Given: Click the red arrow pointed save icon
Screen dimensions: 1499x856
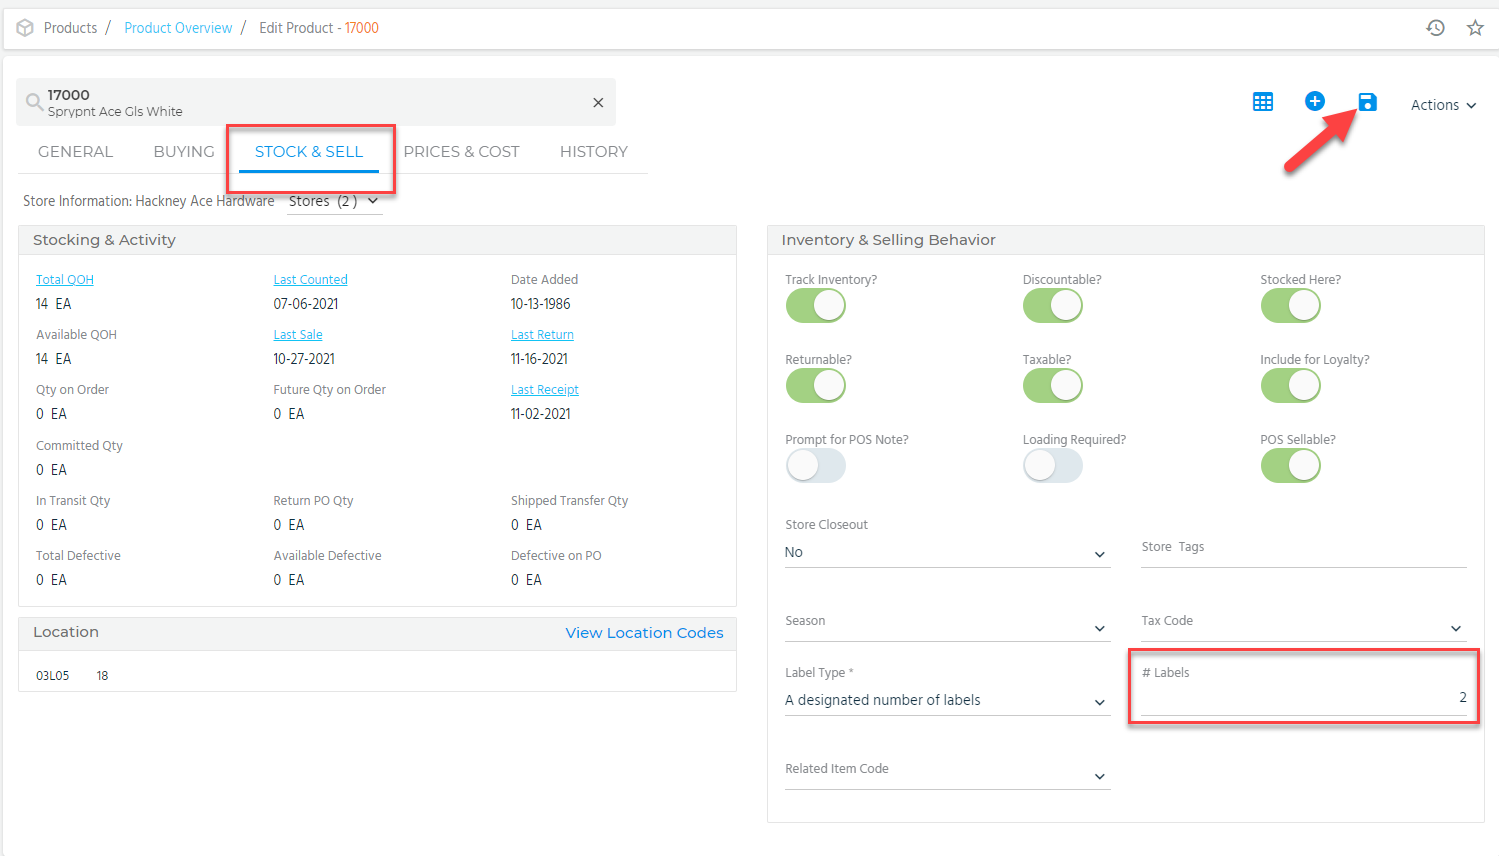Looking at the screenshot, I should point(1367,101).
